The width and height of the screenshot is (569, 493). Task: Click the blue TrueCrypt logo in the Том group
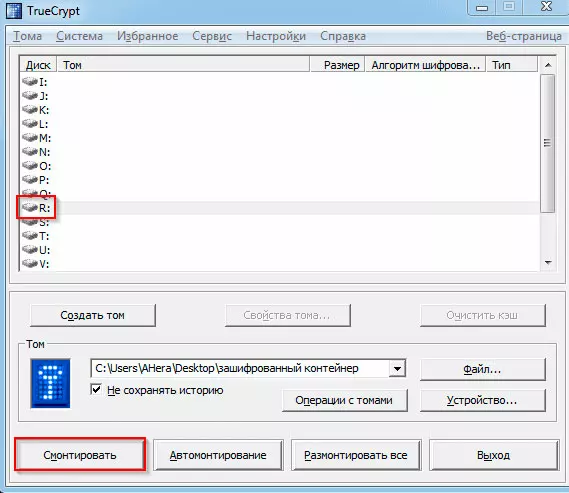tap(50, 383)
